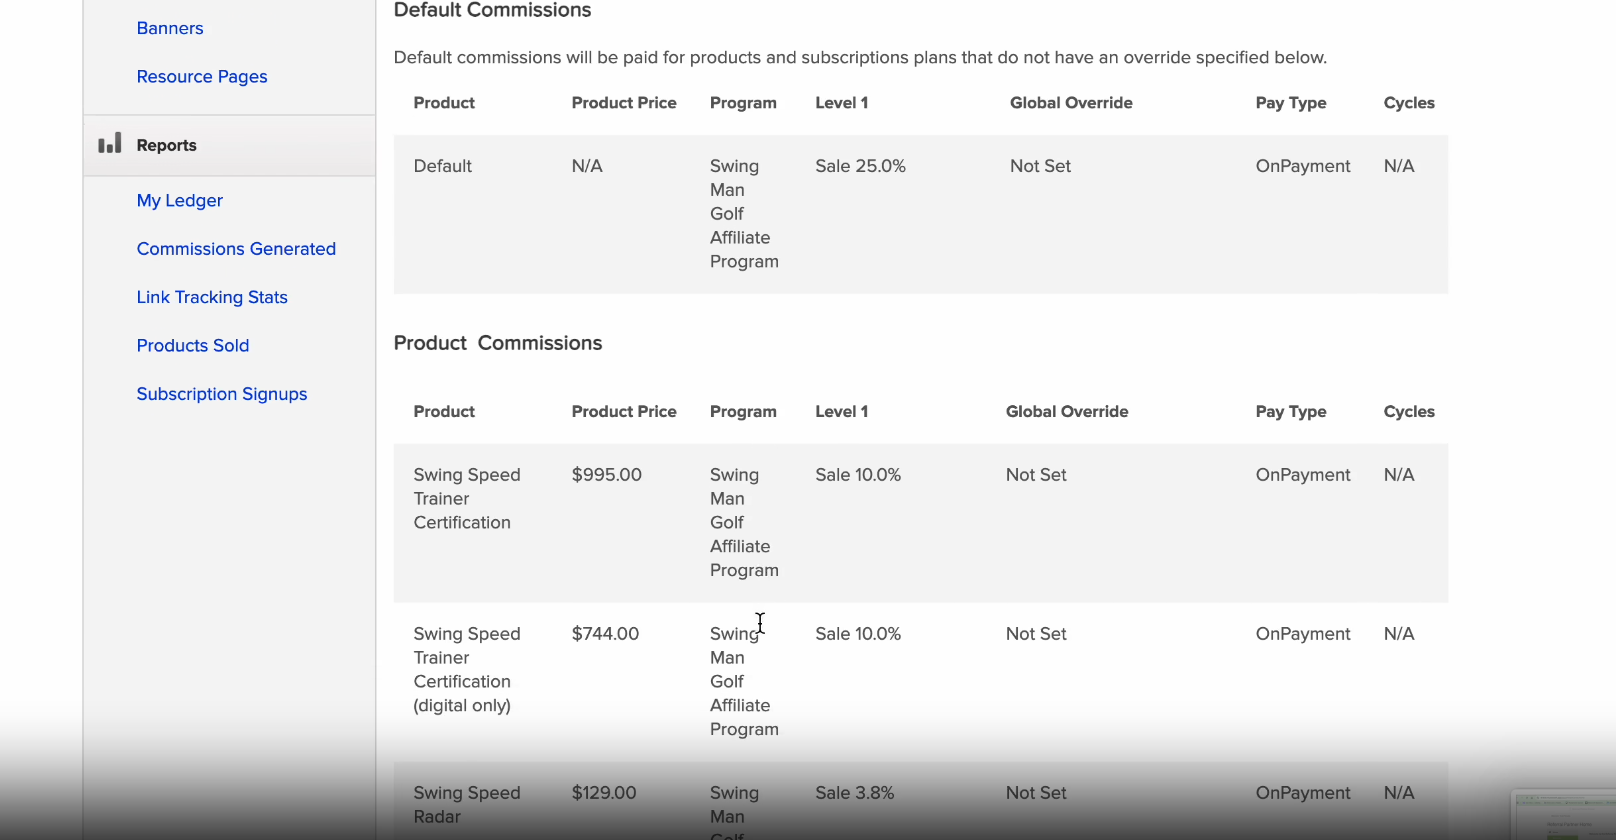Click the small thumbnail preview in corner
Screen dimensions: 1616x840
coord(1563,815)
